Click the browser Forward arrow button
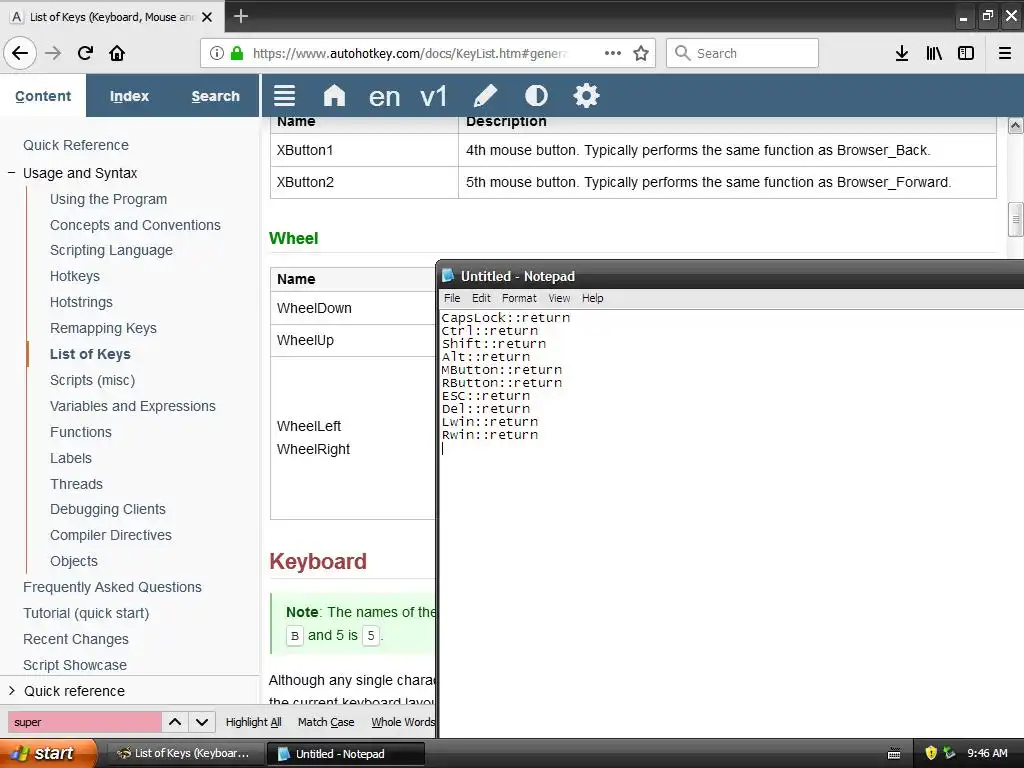This screenshot has height=768, width=1024. (x=53, y=53)
